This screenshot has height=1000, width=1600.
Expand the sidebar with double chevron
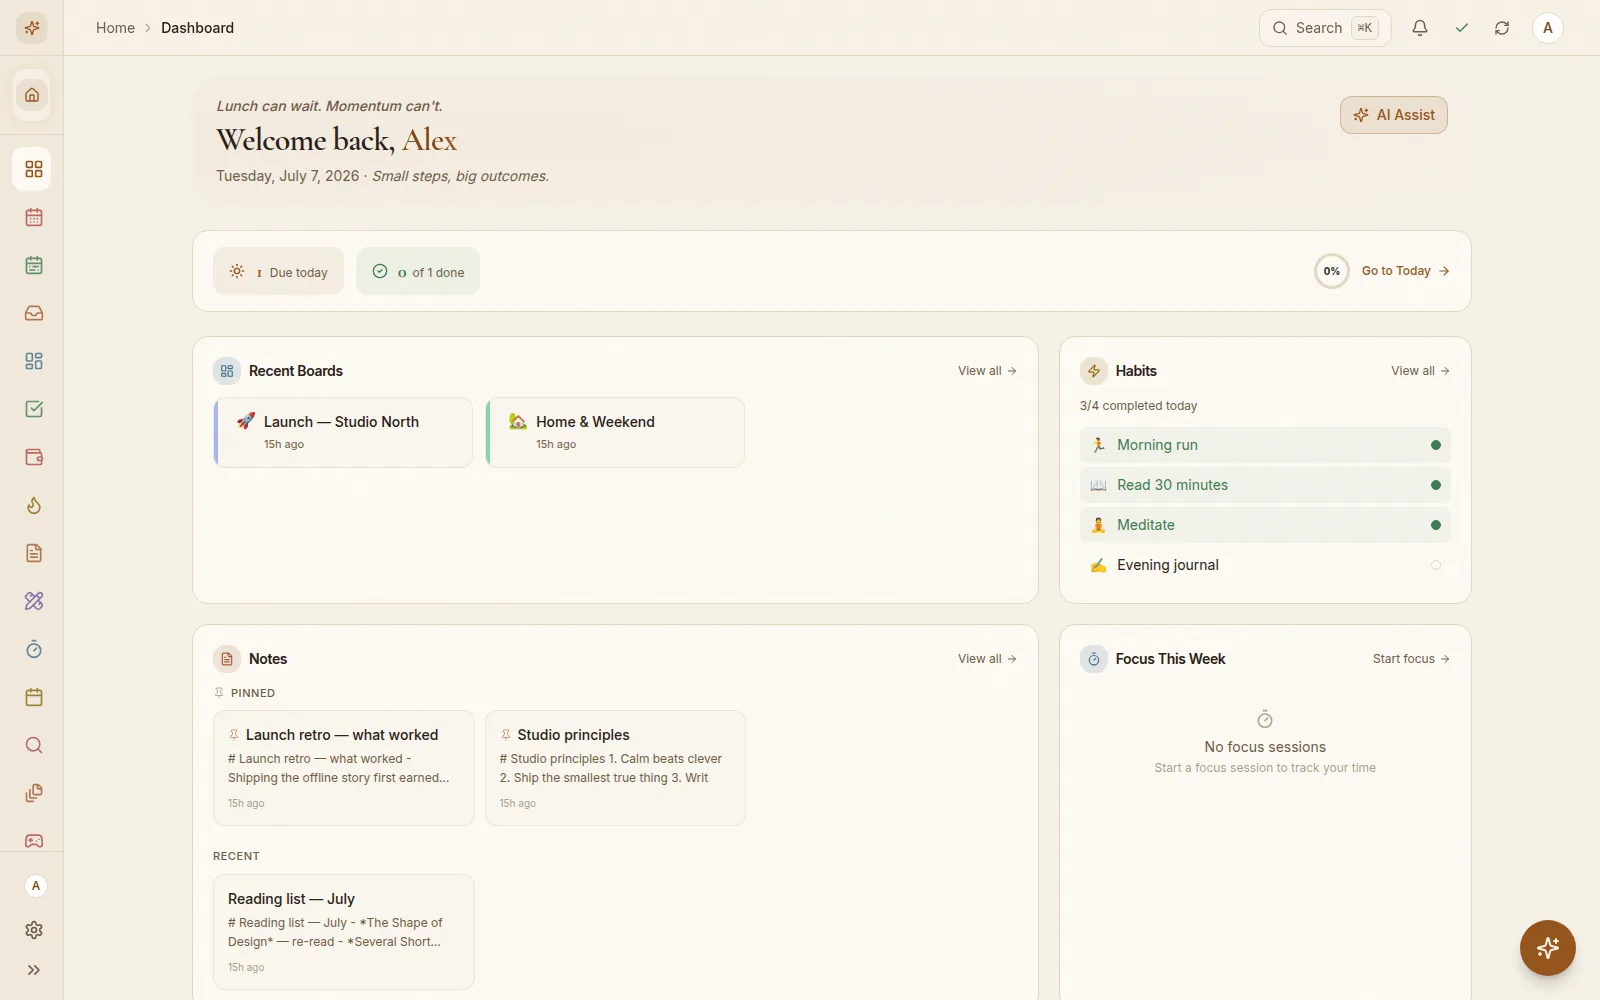34,970
